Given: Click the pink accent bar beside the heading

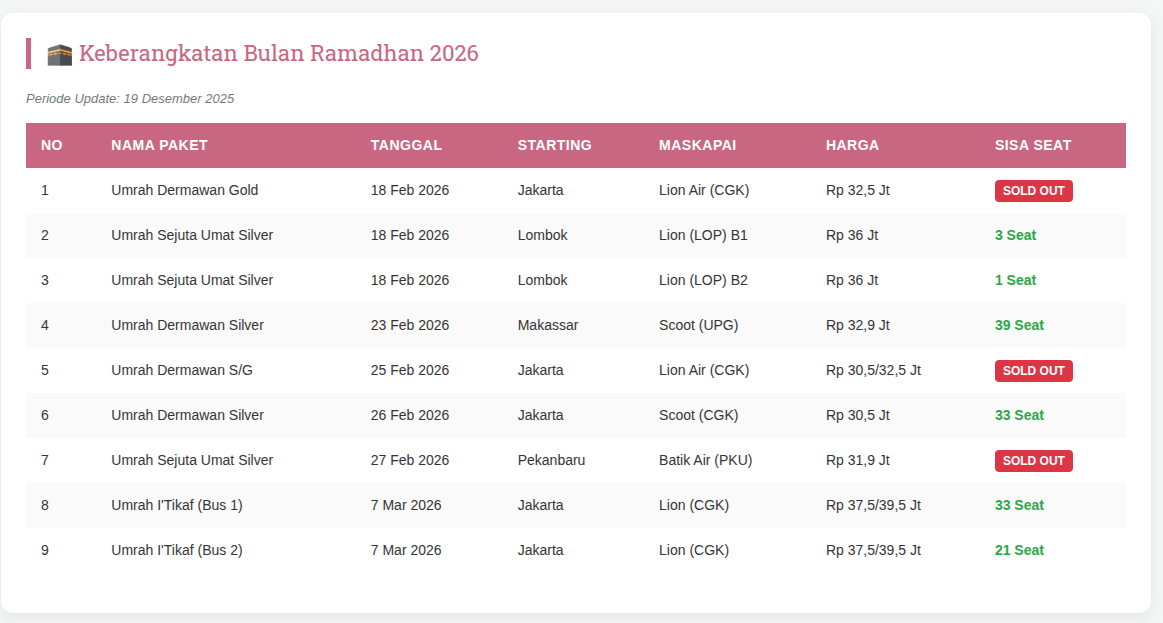Looking at the screenshot, I should (x=27, y=53).
